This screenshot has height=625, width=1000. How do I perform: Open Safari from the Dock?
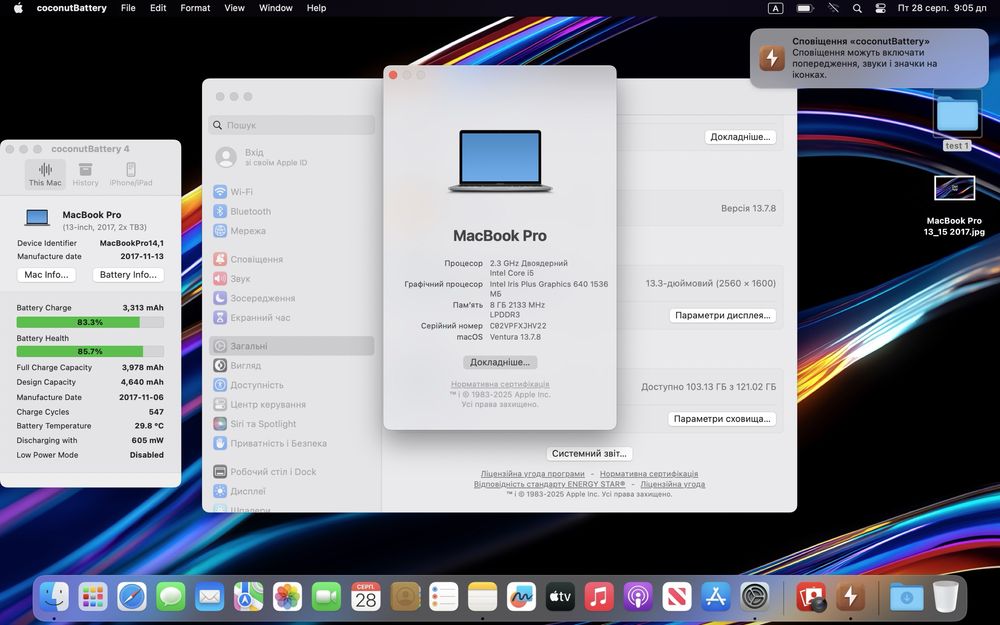coord(132,598)
